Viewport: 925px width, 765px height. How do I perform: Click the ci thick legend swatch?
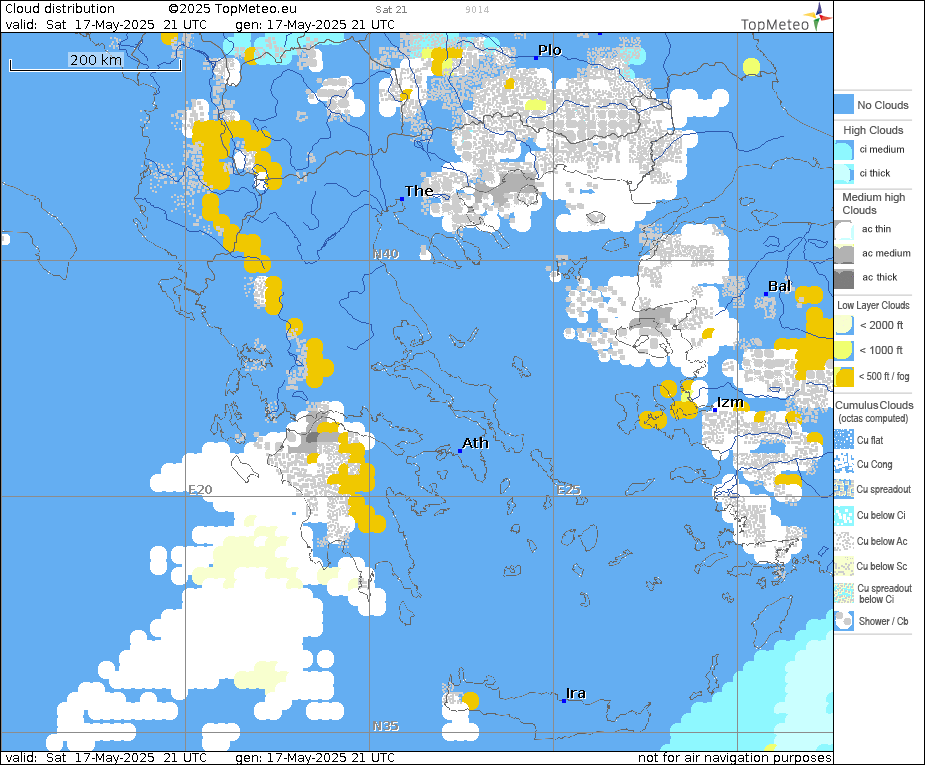(x=844, y=173)
